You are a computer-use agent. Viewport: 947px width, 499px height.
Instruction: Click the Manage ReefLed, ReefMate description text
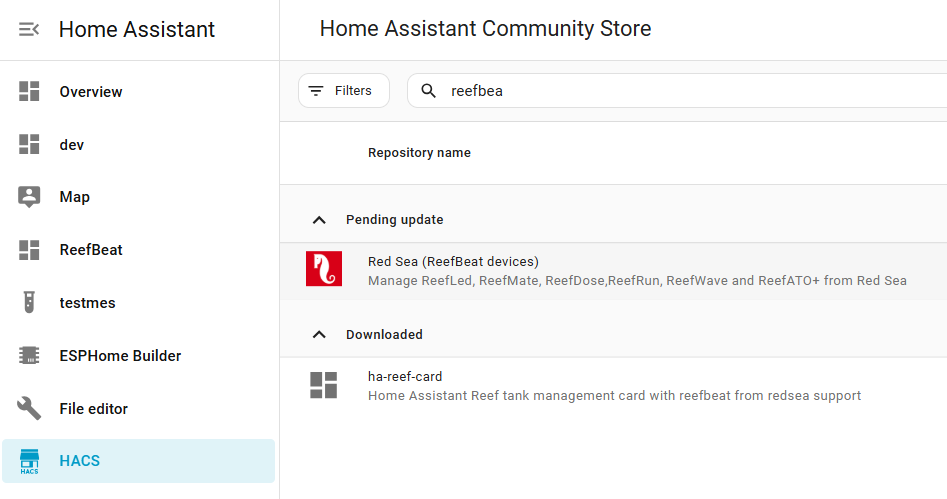click(637, 281)
